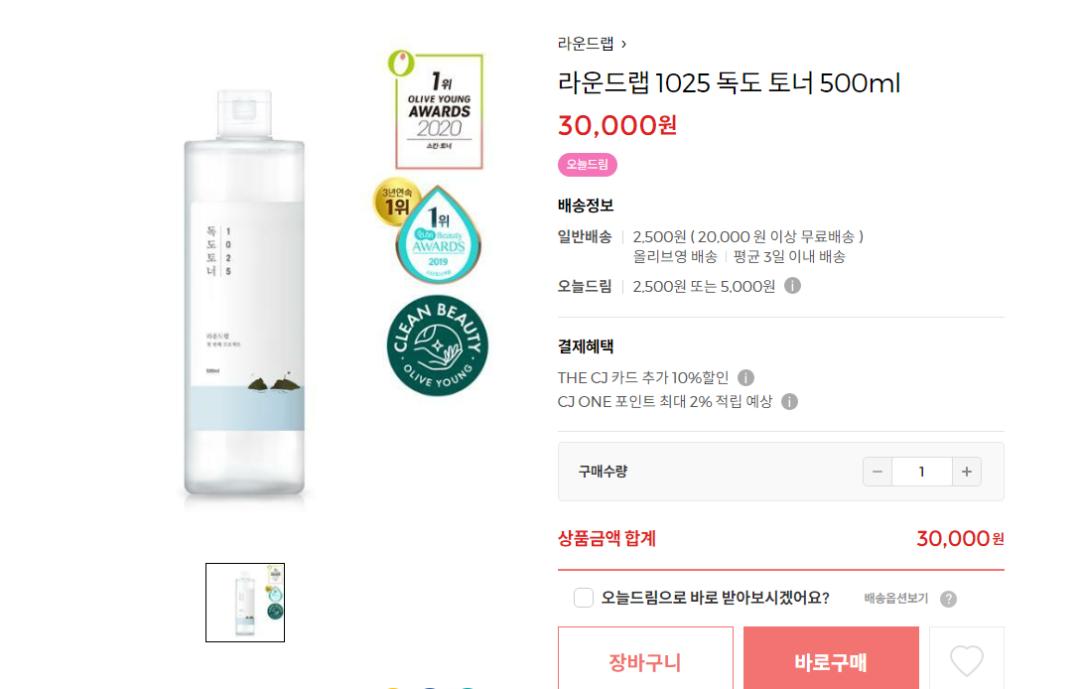Image resolution: width=1080 pixels, height=689 pixels.
Task: Expand 배송옵션보기 delivery options
Action: [x=896, y=598]
